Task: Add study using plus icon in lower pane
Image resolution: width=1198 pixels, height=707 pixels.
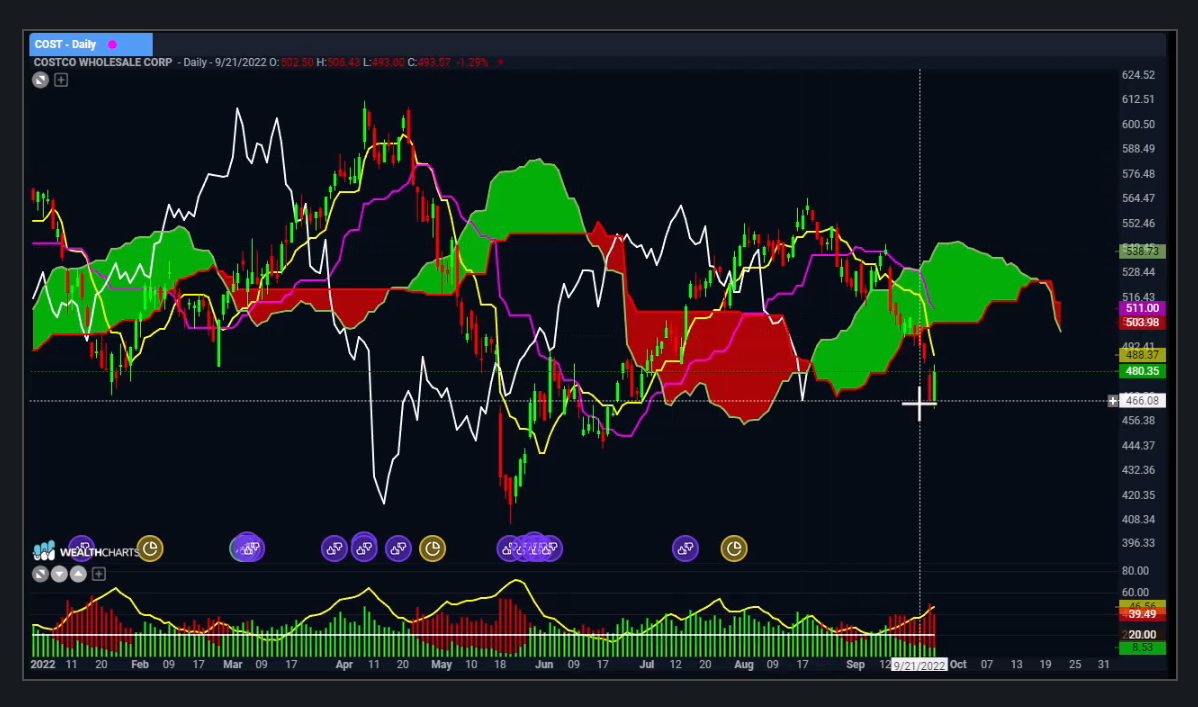Action: tap(99, 573)
